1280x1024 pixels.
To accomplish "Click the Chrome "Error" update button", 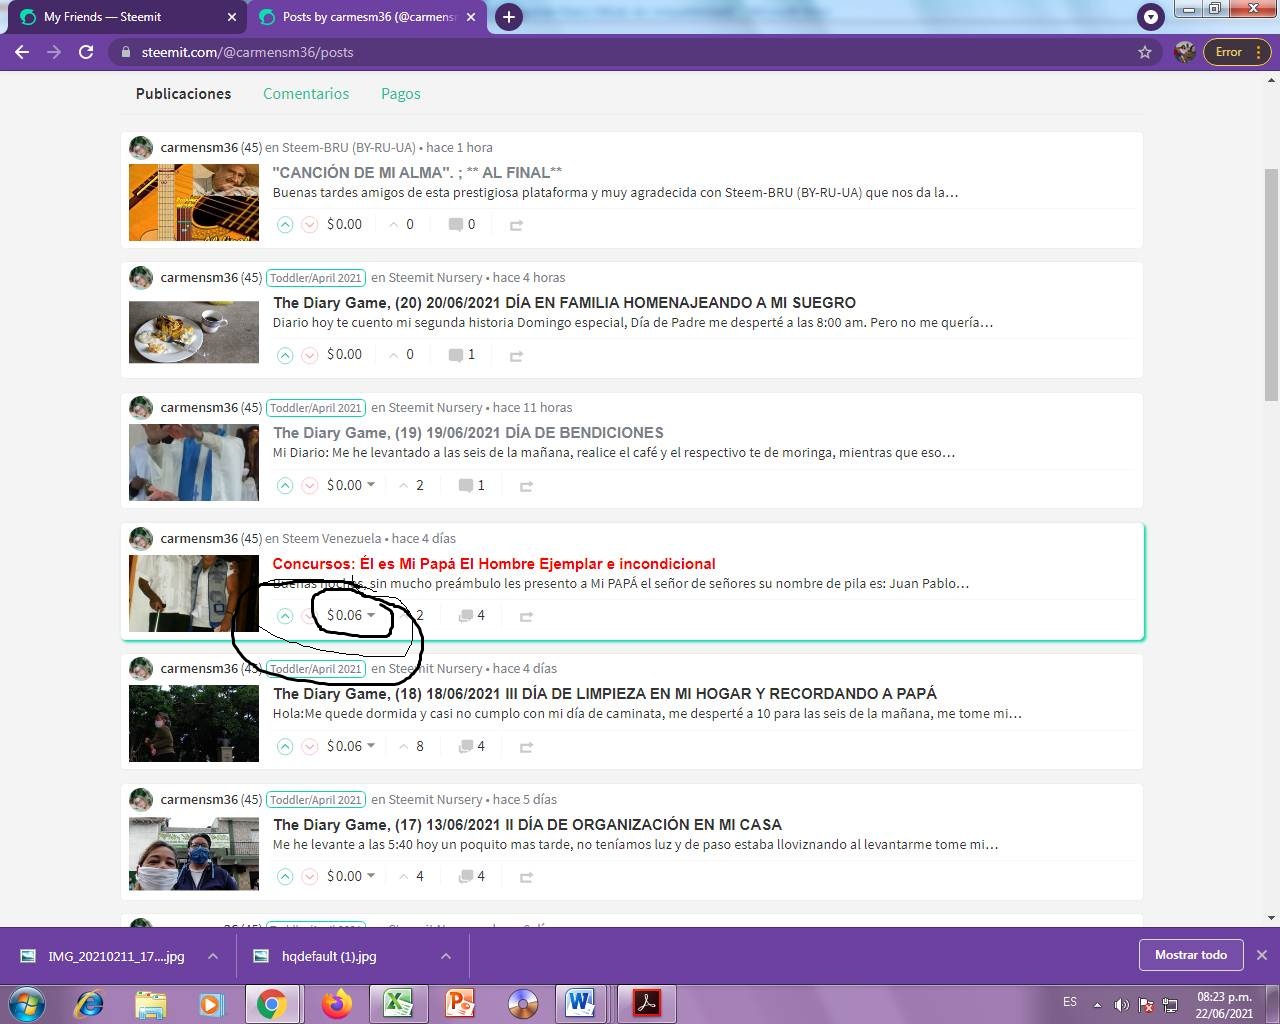I will tap(1237, 52).
